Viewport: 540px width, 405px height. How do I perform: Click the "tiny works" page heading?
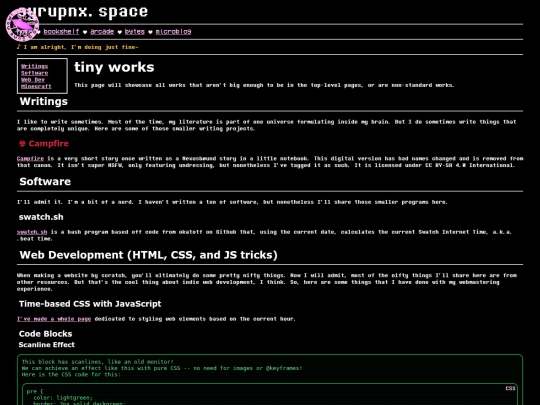[114, 67]
